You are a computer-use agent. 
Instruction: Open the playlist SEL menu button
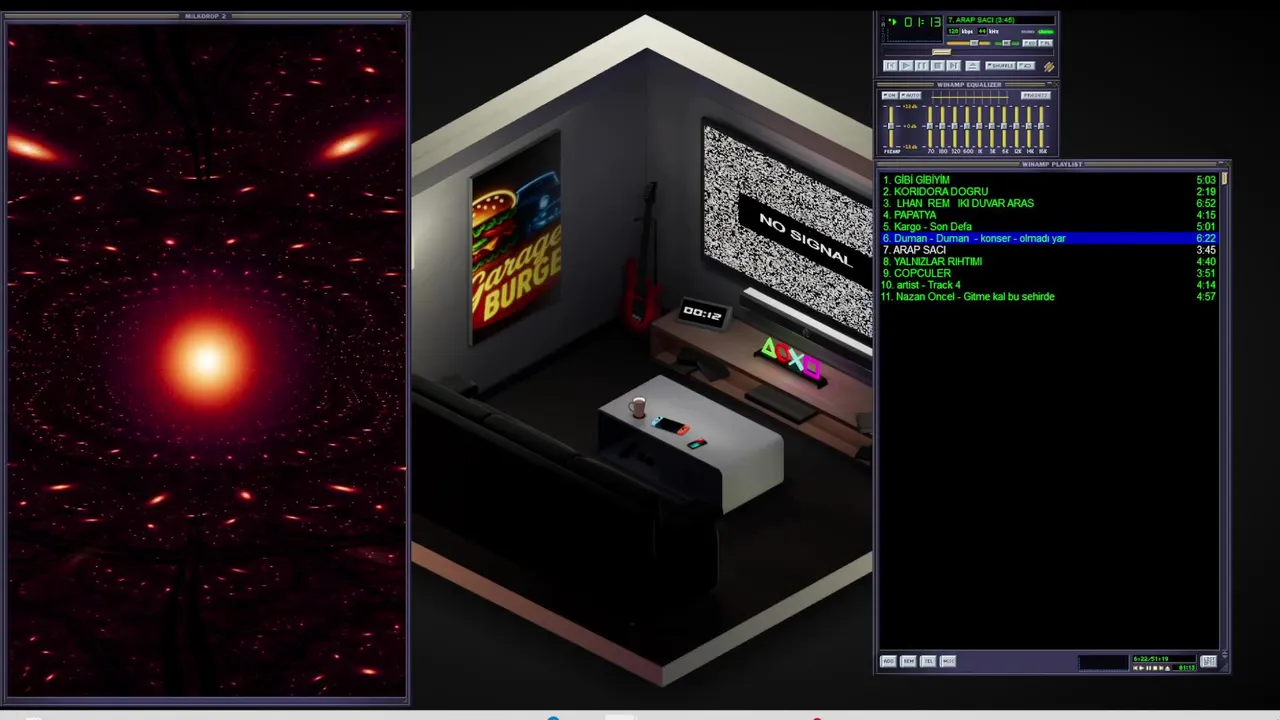[928, 661]
